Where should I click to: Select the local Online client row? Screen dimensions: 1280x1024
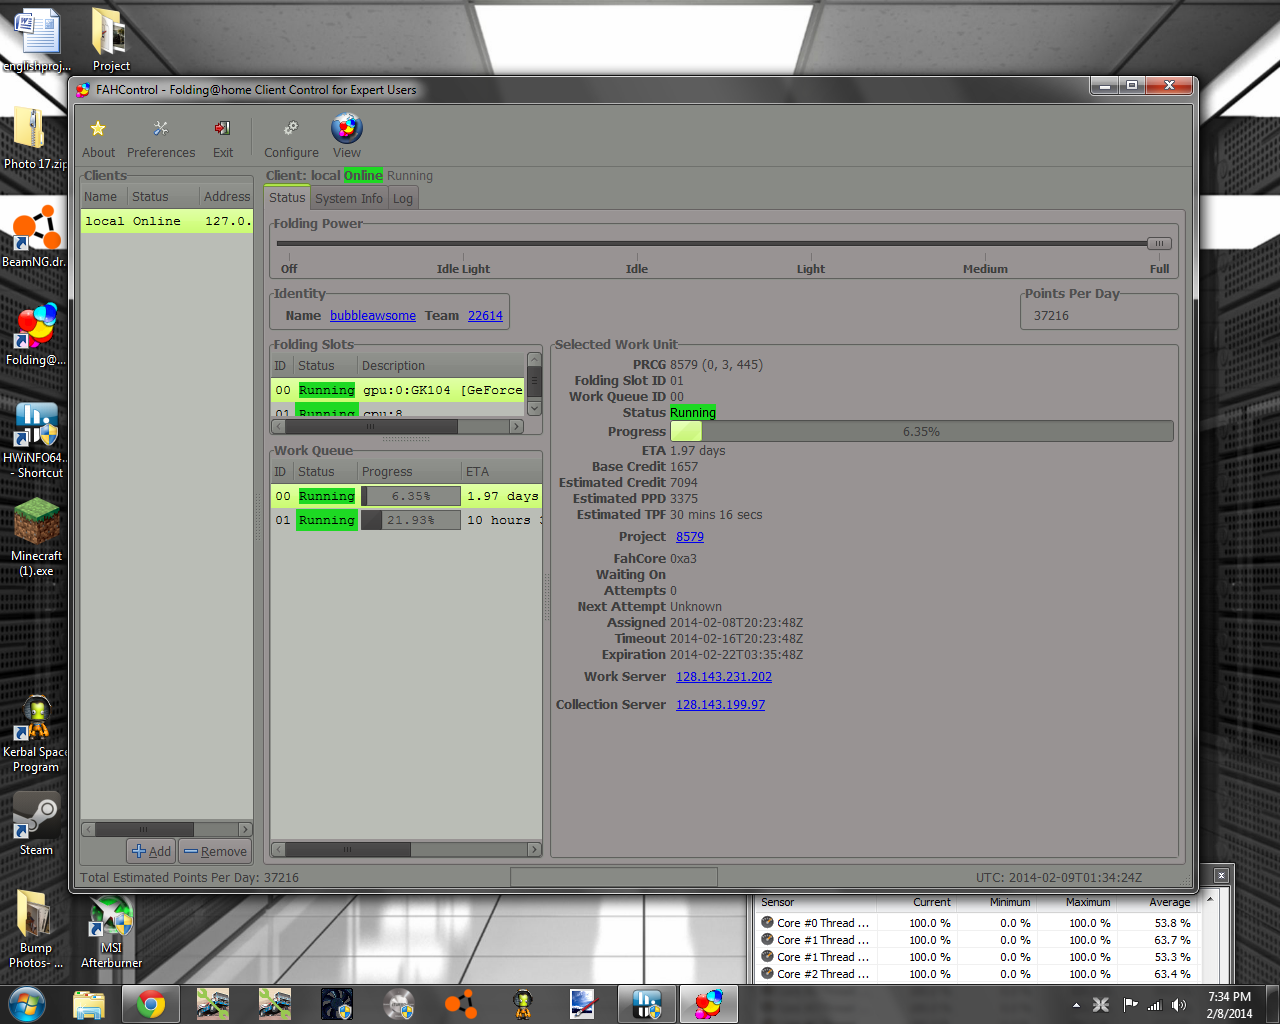point(167,221)
